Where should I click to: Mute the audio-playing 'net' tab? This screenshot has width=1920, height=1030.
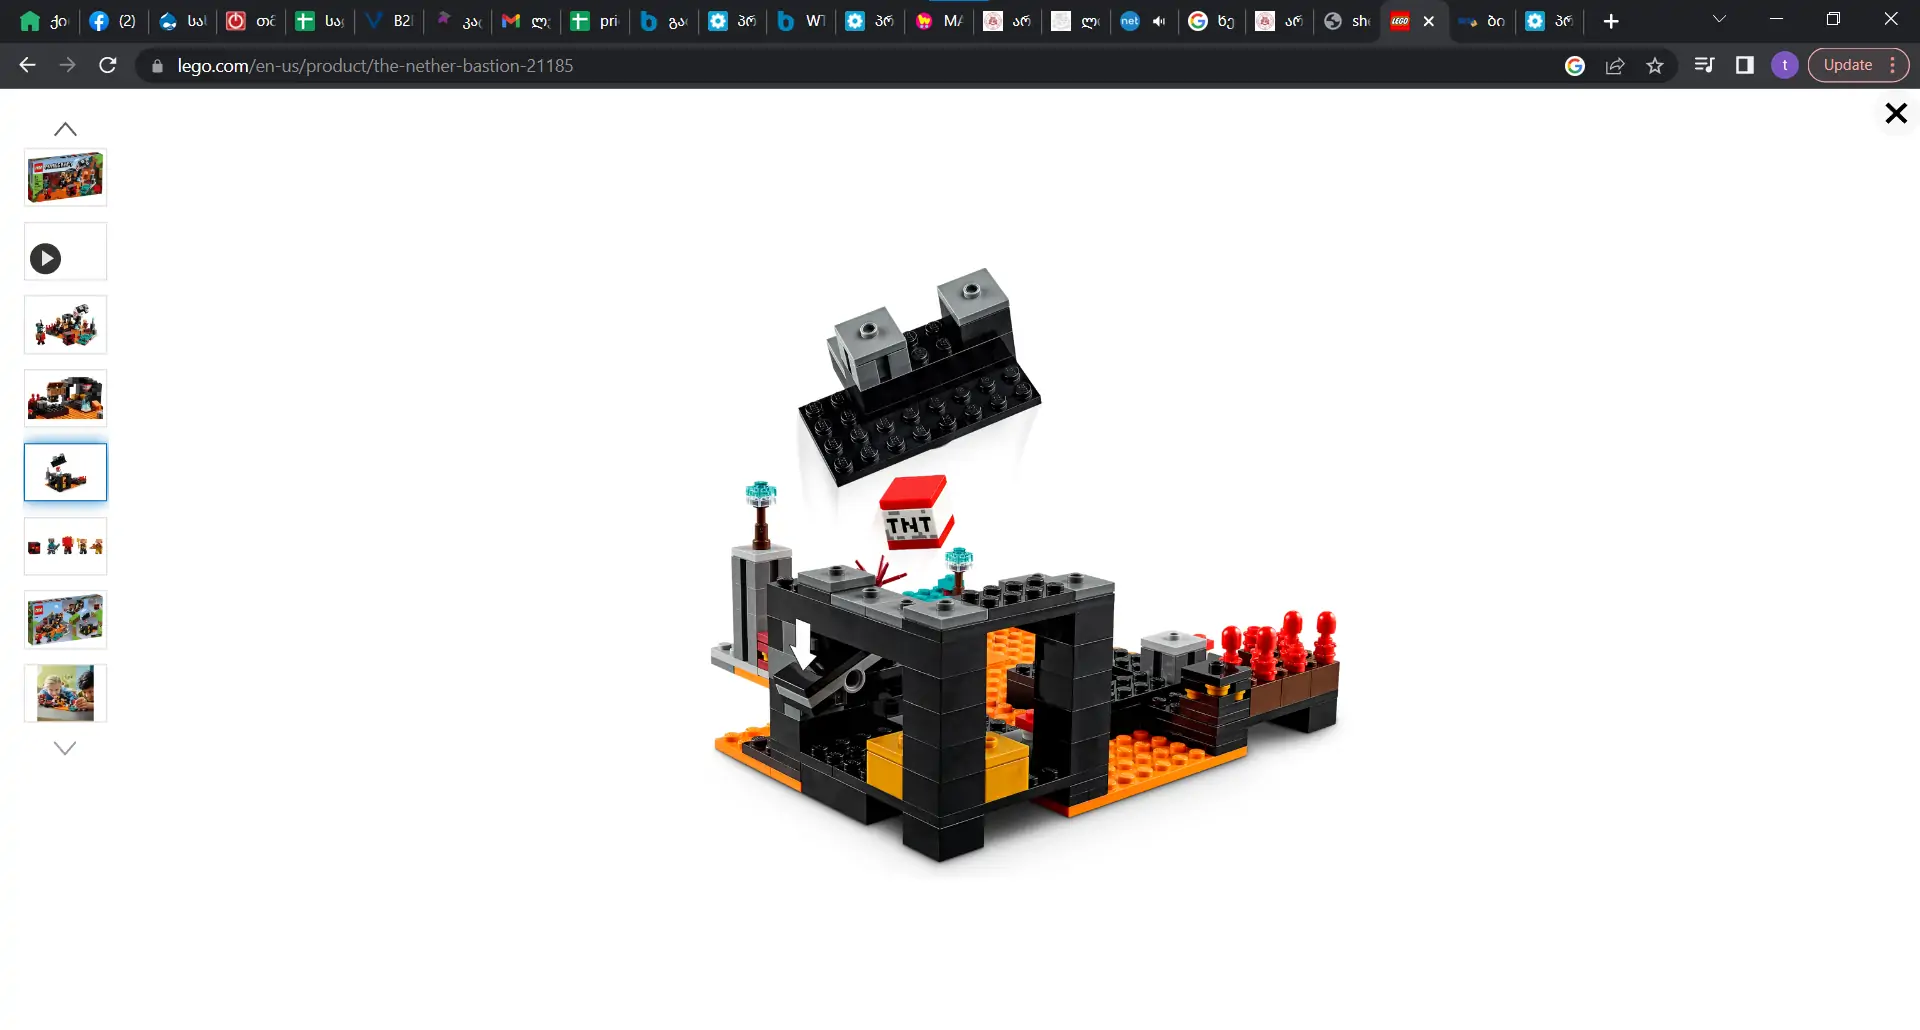tap(1159, 21)
